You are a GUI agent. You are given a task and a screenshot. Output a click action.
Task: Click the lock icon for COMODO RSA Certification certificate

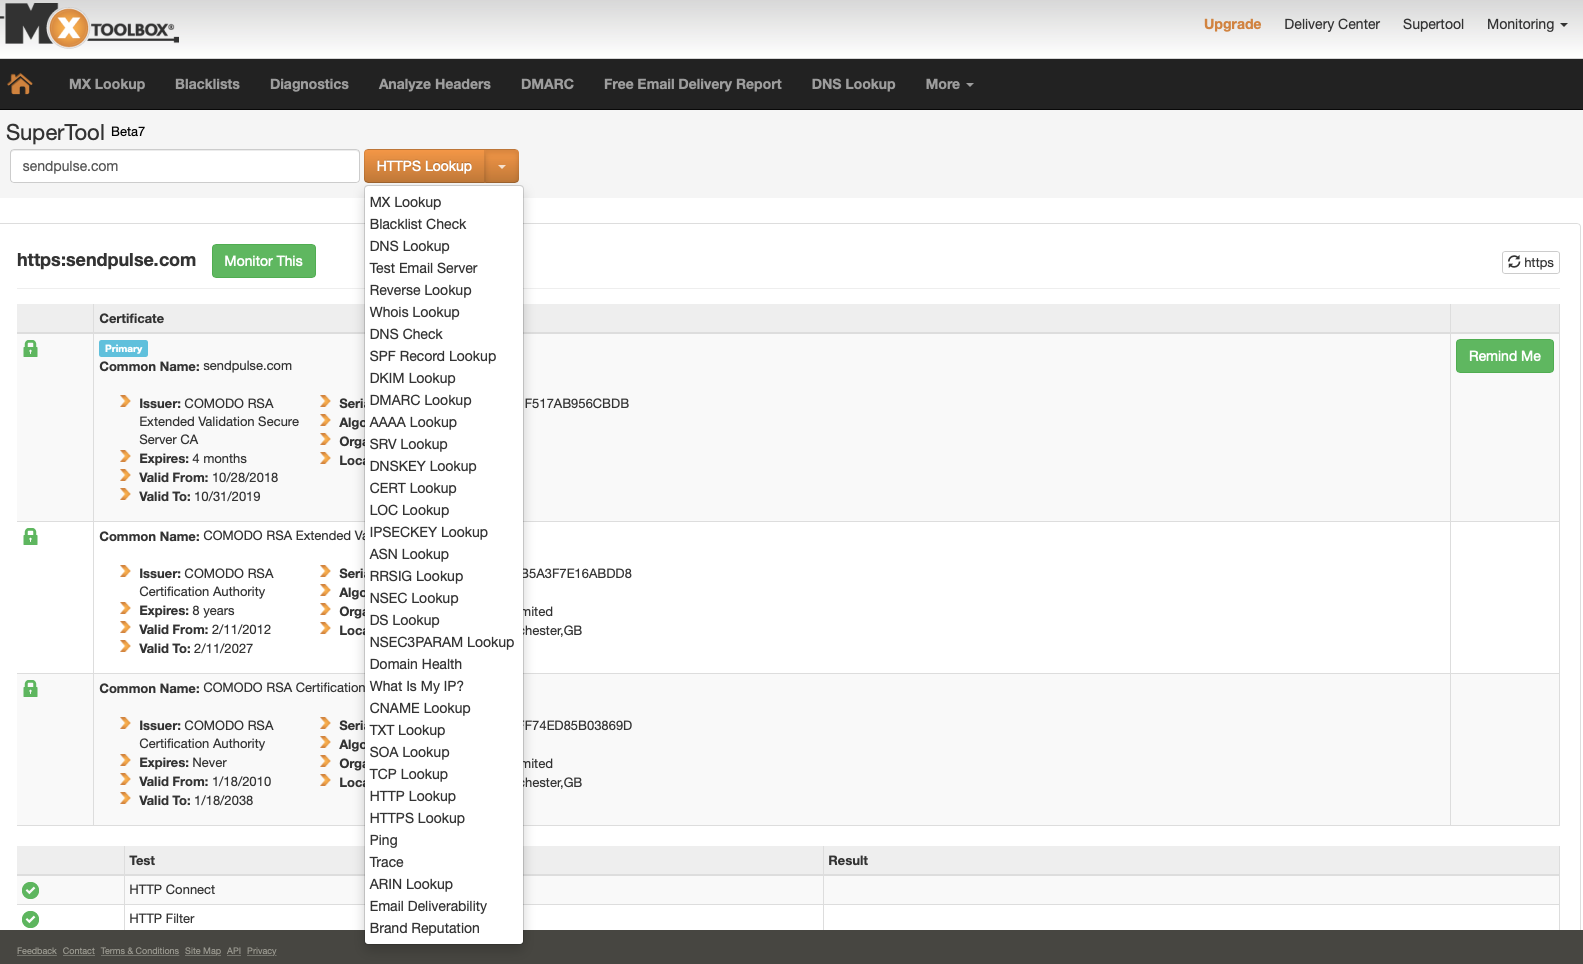(31, 688)
